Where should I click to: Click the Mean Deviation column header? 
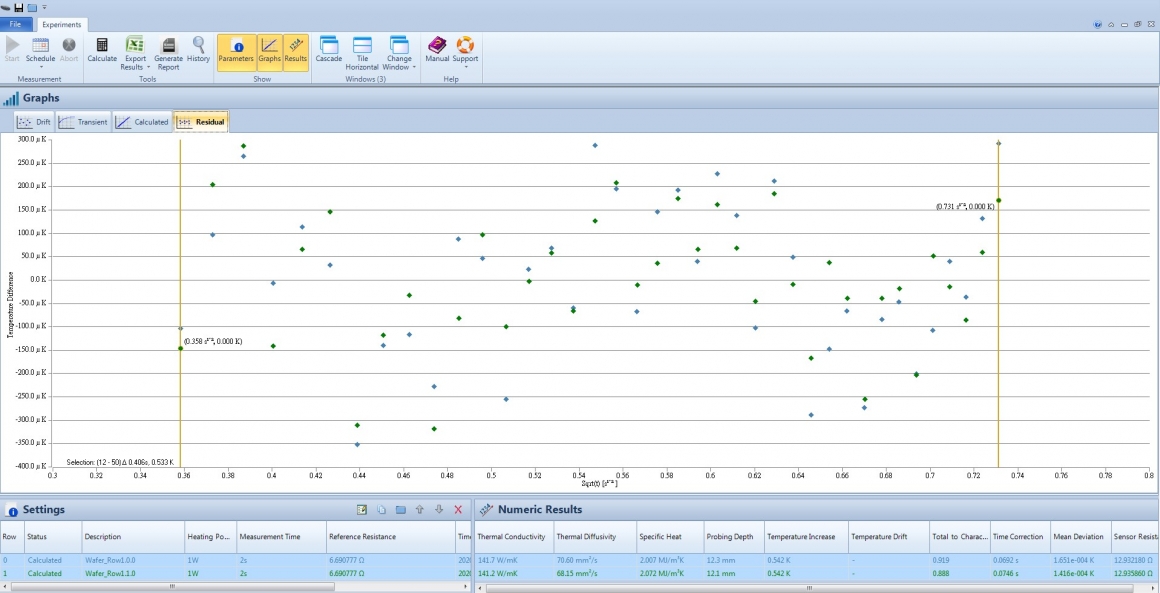pos(1079,537)
